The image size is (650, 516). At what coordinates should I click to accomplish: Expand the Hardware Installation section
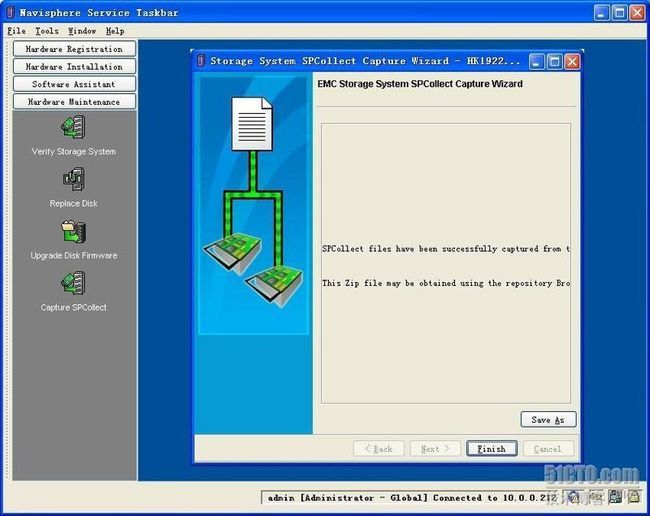click(x=74, y=67)
